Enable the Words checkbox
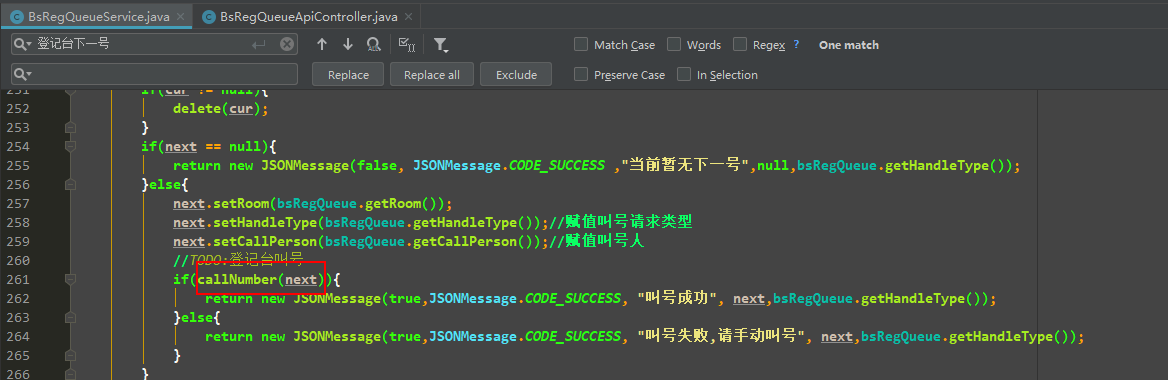Screen dimensions: 1168x380 point(674,45)
